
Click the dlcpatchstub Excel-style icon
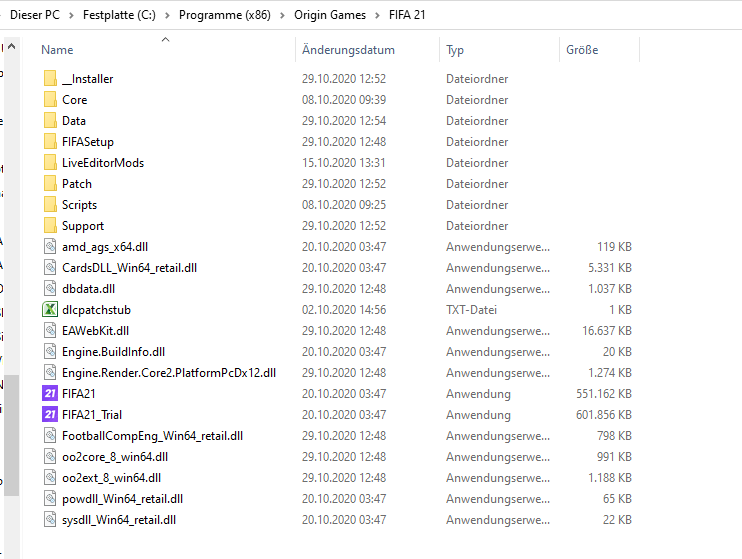[x=50, y=310]
